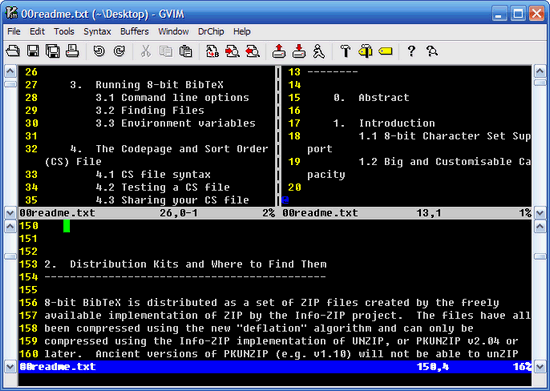Click the text '4.1 CS file syntax'
The image size is (550, 391).
pos(153,174)
